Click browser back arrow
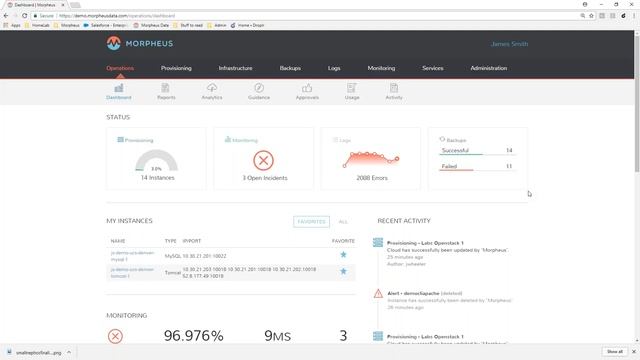Image resolution: width=640 pixels, height=360 pixels. (x=6, y=16)
